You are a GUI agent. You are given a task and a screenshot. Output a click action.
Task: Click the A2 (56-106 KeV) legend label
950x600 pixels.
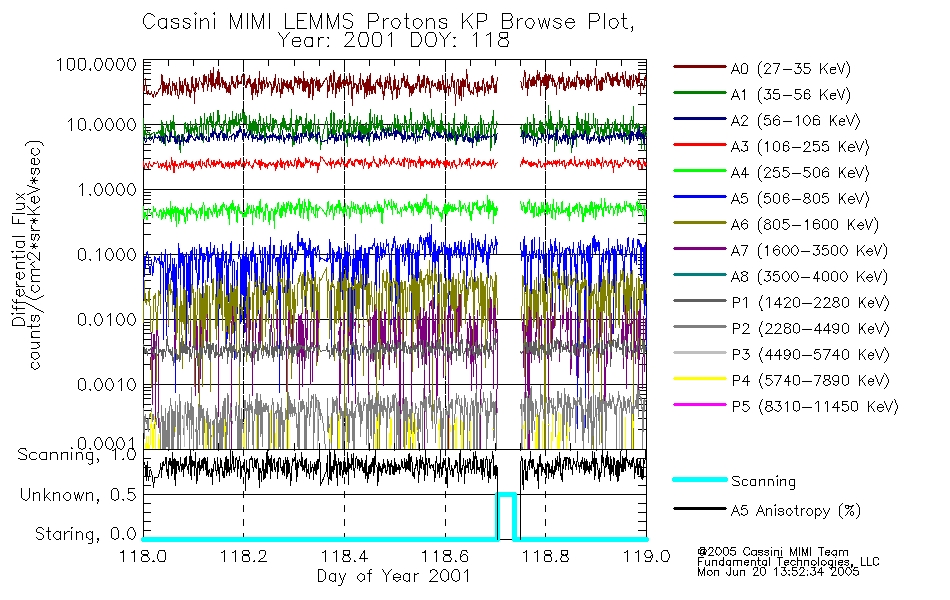[x=796, y=121]
